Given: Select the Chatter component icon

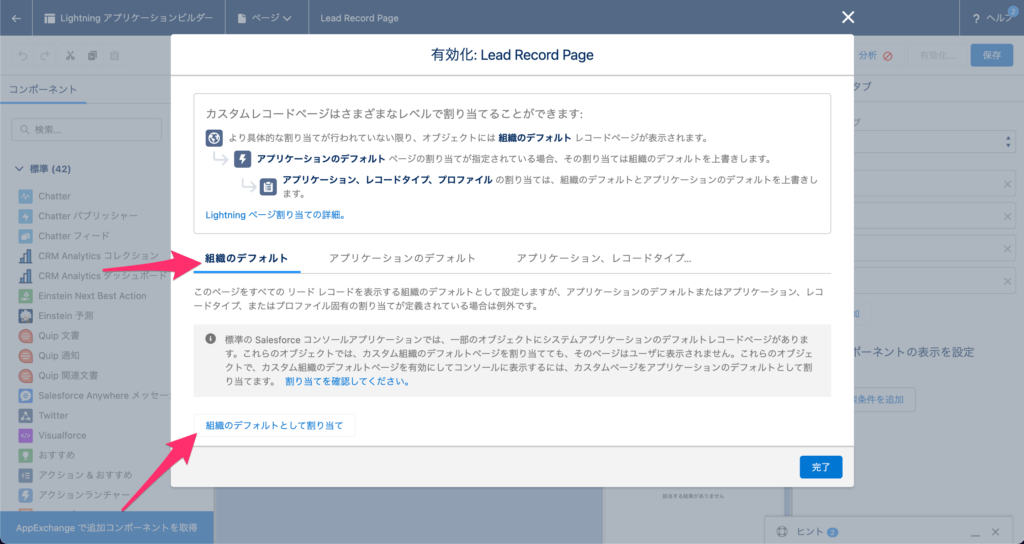Looking at the screenshot, I should [x=25, y=196].
